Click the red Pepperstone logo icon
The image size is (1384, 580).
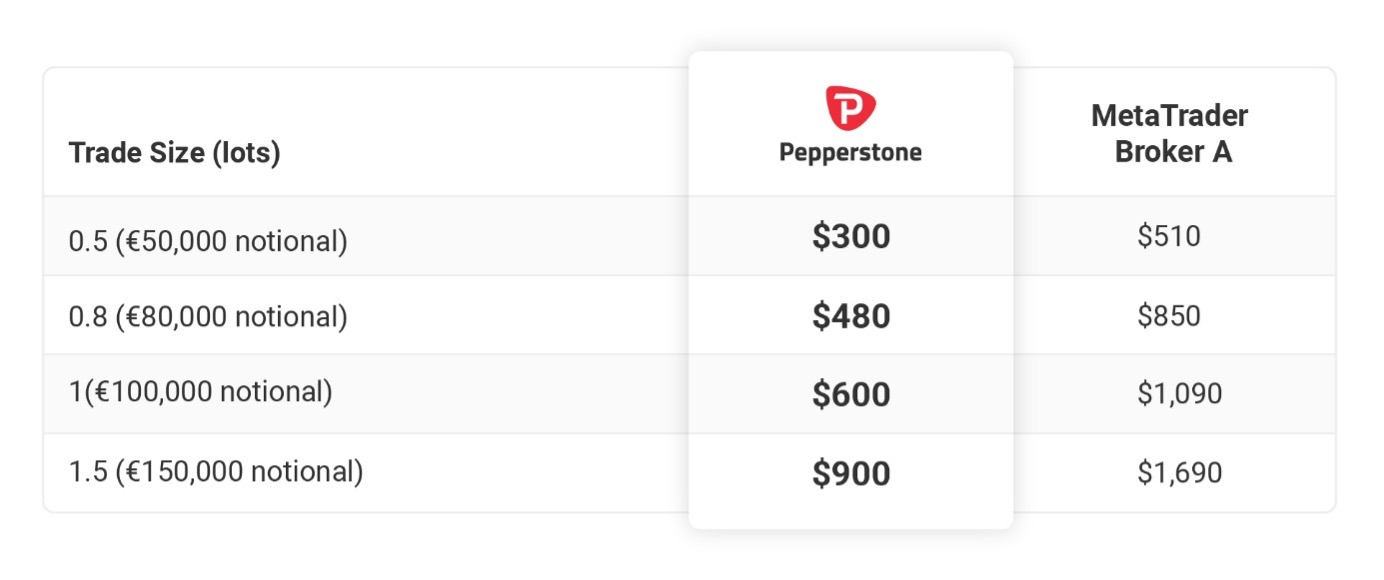850,109
